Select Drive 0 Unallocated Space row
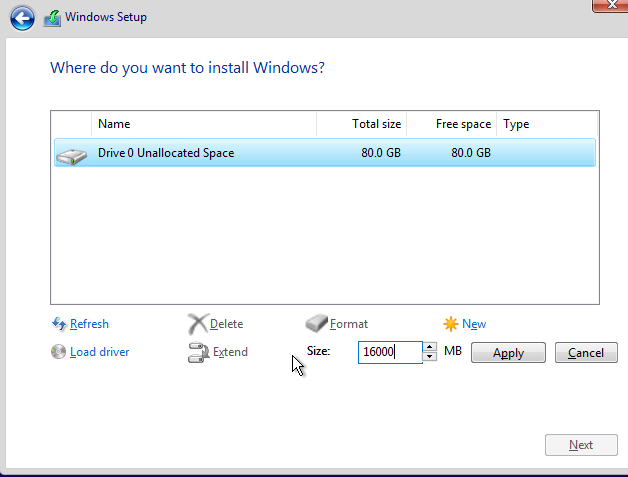This screenshot has width=628, height=477. [325, 153]
